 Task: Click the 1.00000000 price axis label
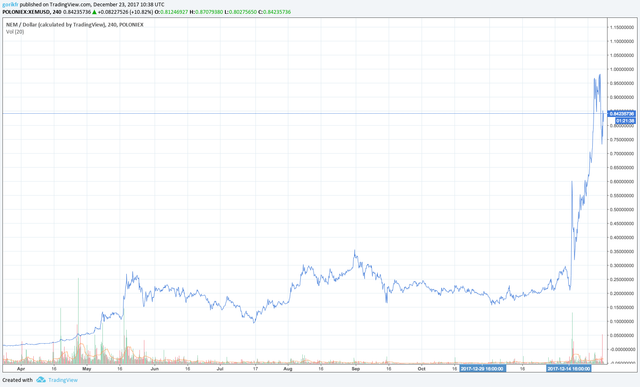point(622,69)
